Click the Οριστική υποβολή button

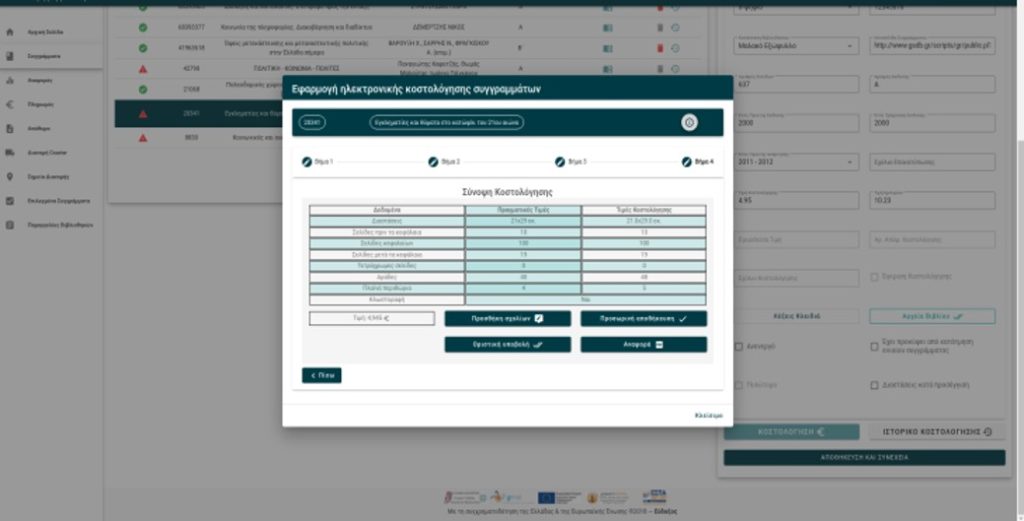coord(507,344)
